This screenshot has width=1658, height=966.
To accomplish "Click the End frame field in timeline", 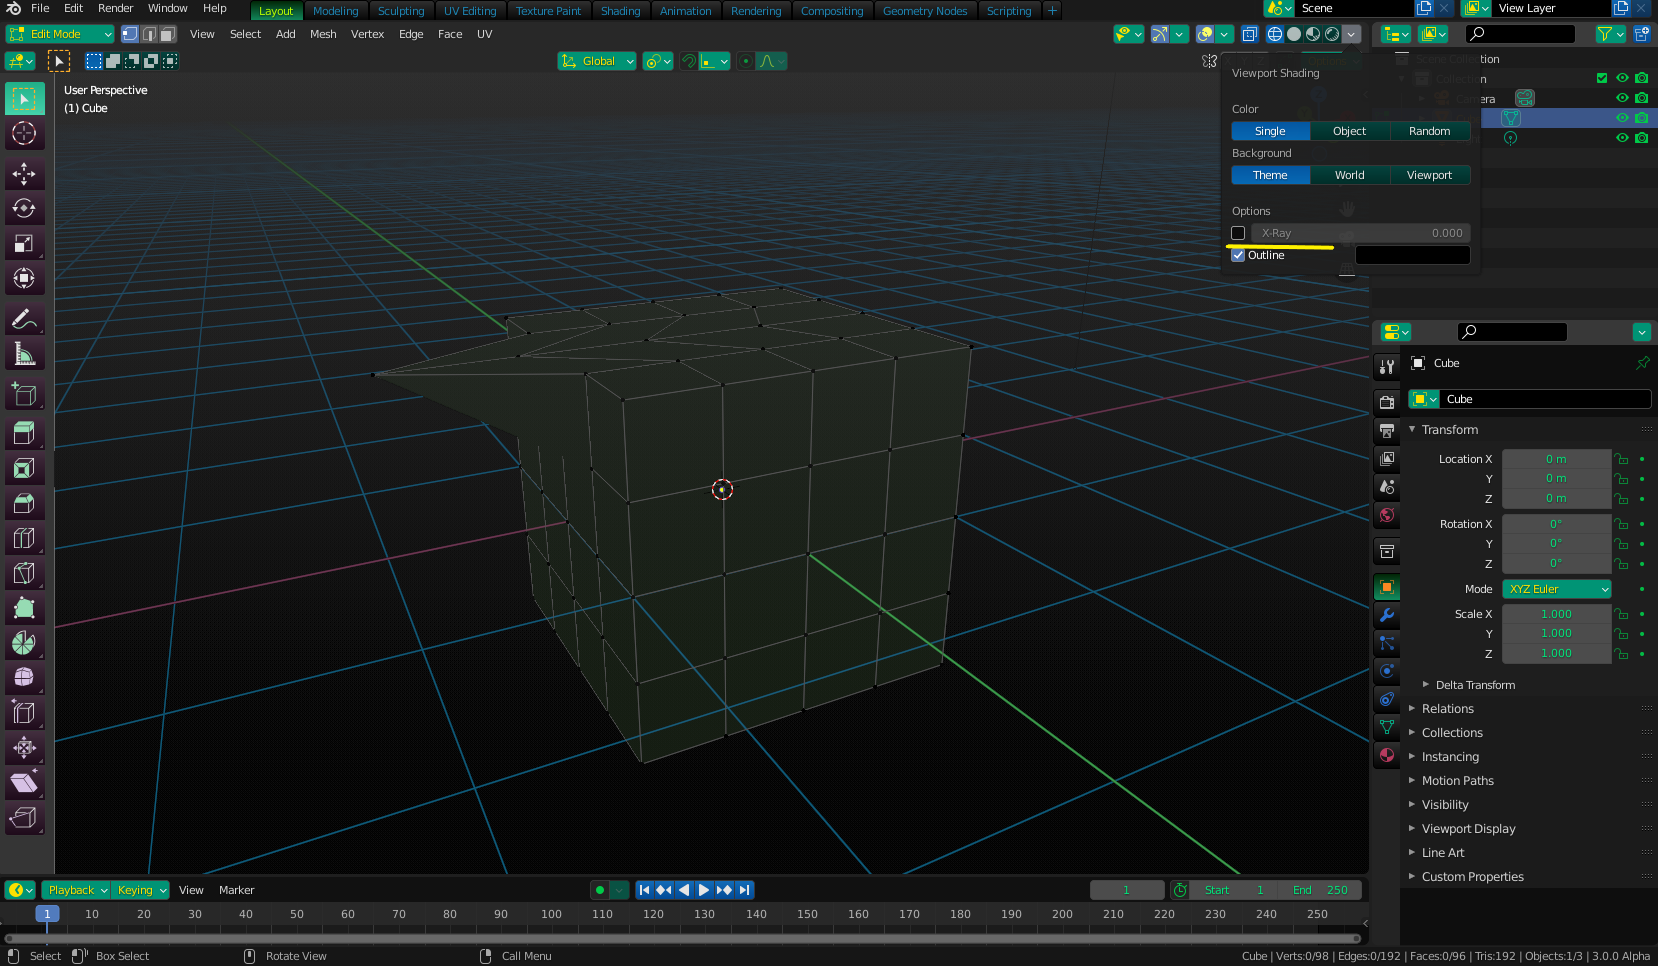I will 1320,890.
